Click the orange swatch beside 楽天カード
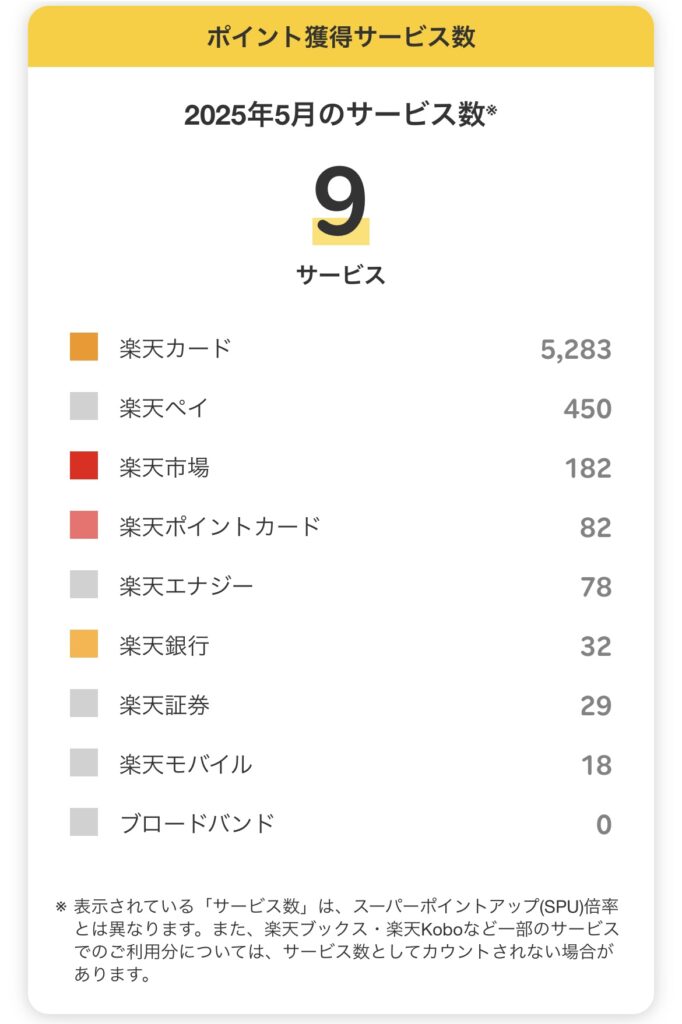Screen dimensions: 682x1024 pos(84,347)
